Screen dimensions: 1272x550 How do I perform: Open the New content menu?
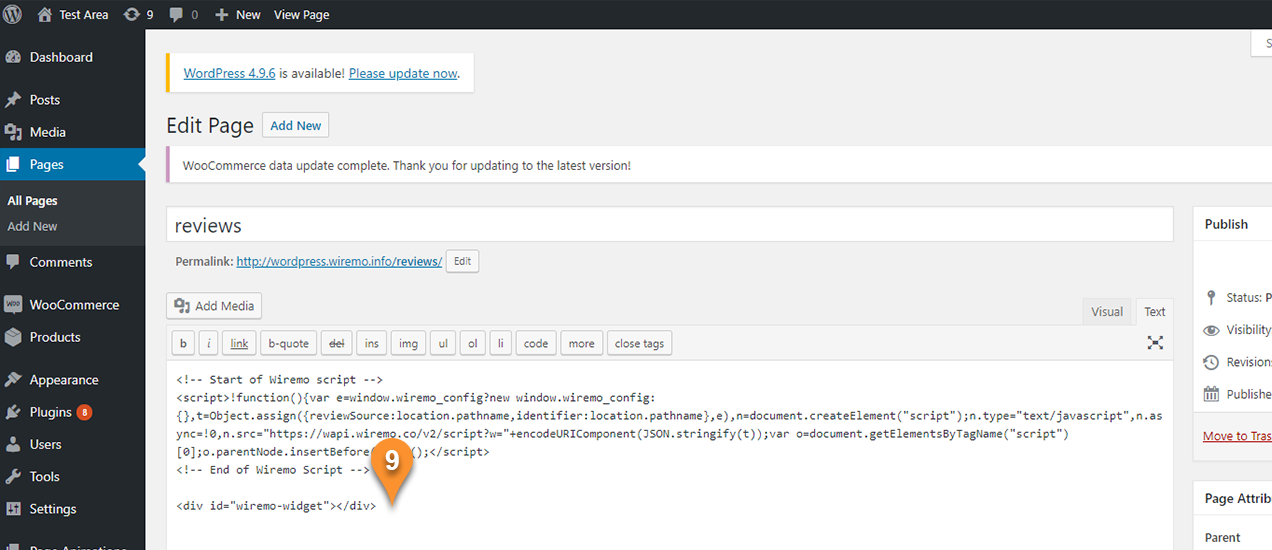tap(238, 15)
